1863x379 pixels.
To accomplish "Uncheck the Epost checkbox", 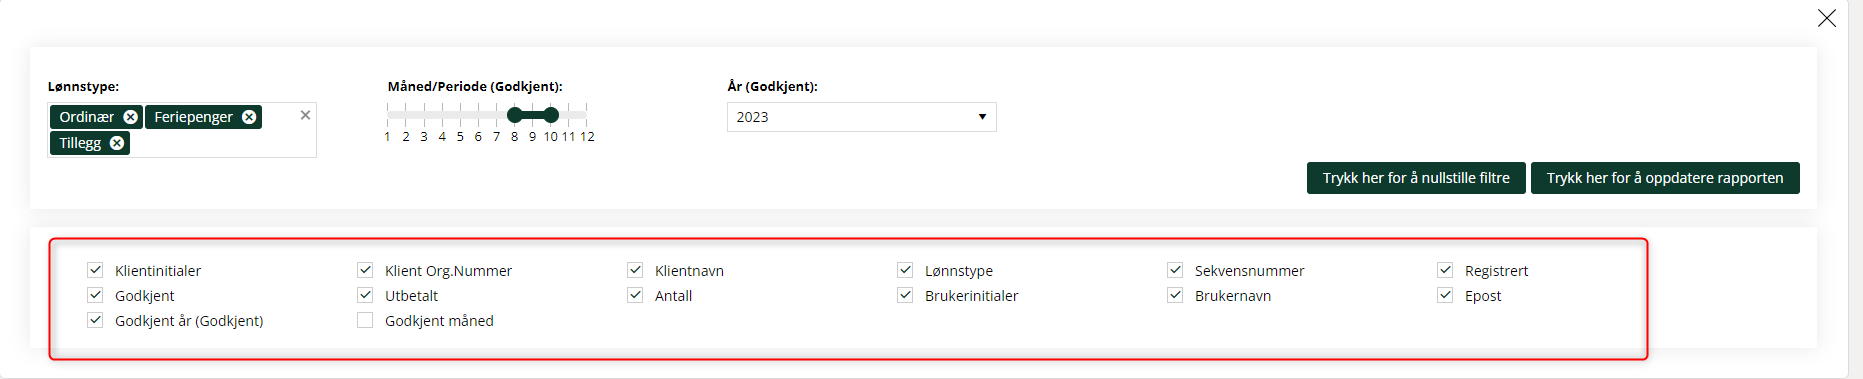I will (1445, 295).
